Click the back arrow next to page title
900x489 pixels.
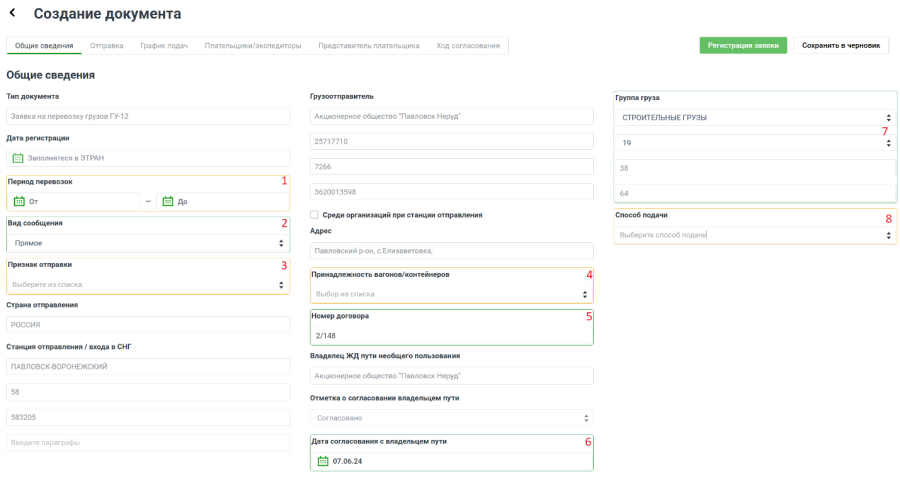pyautogui.click(x=12, y=13)
